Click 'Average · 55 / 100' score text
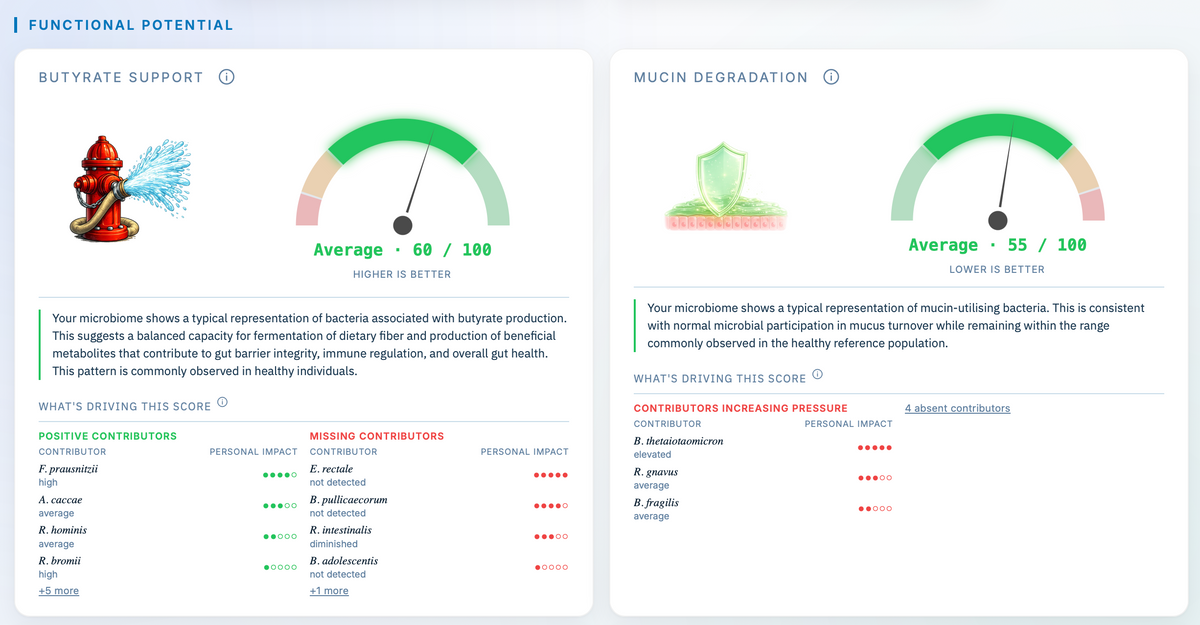Image resolution: width=1200 pixels, height=625 pixels. click(x=998, y=245)
